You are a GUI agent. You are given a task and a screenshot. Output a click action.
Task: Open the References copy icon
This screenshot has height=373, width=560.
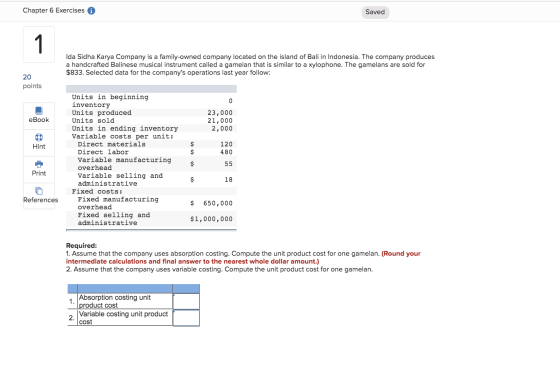click(39, 191)
